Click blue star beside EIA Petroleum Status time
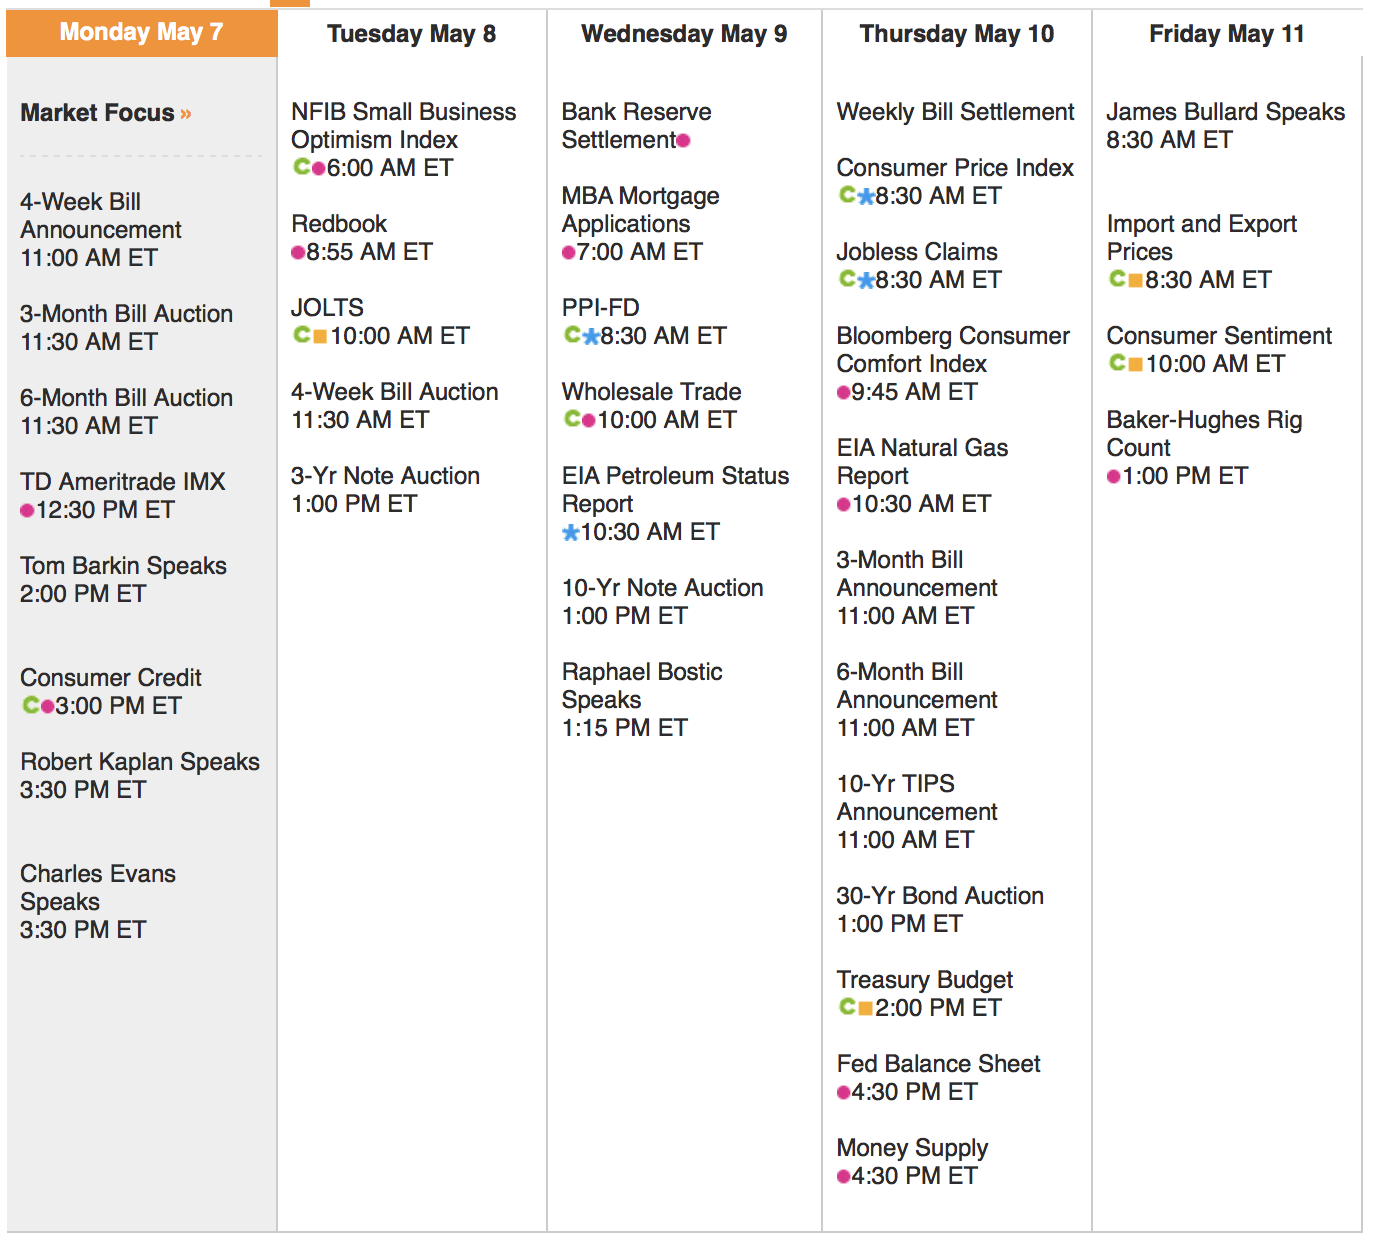Image resolution: width=1378 pixels, height=1246 pixels. (571, 532)
